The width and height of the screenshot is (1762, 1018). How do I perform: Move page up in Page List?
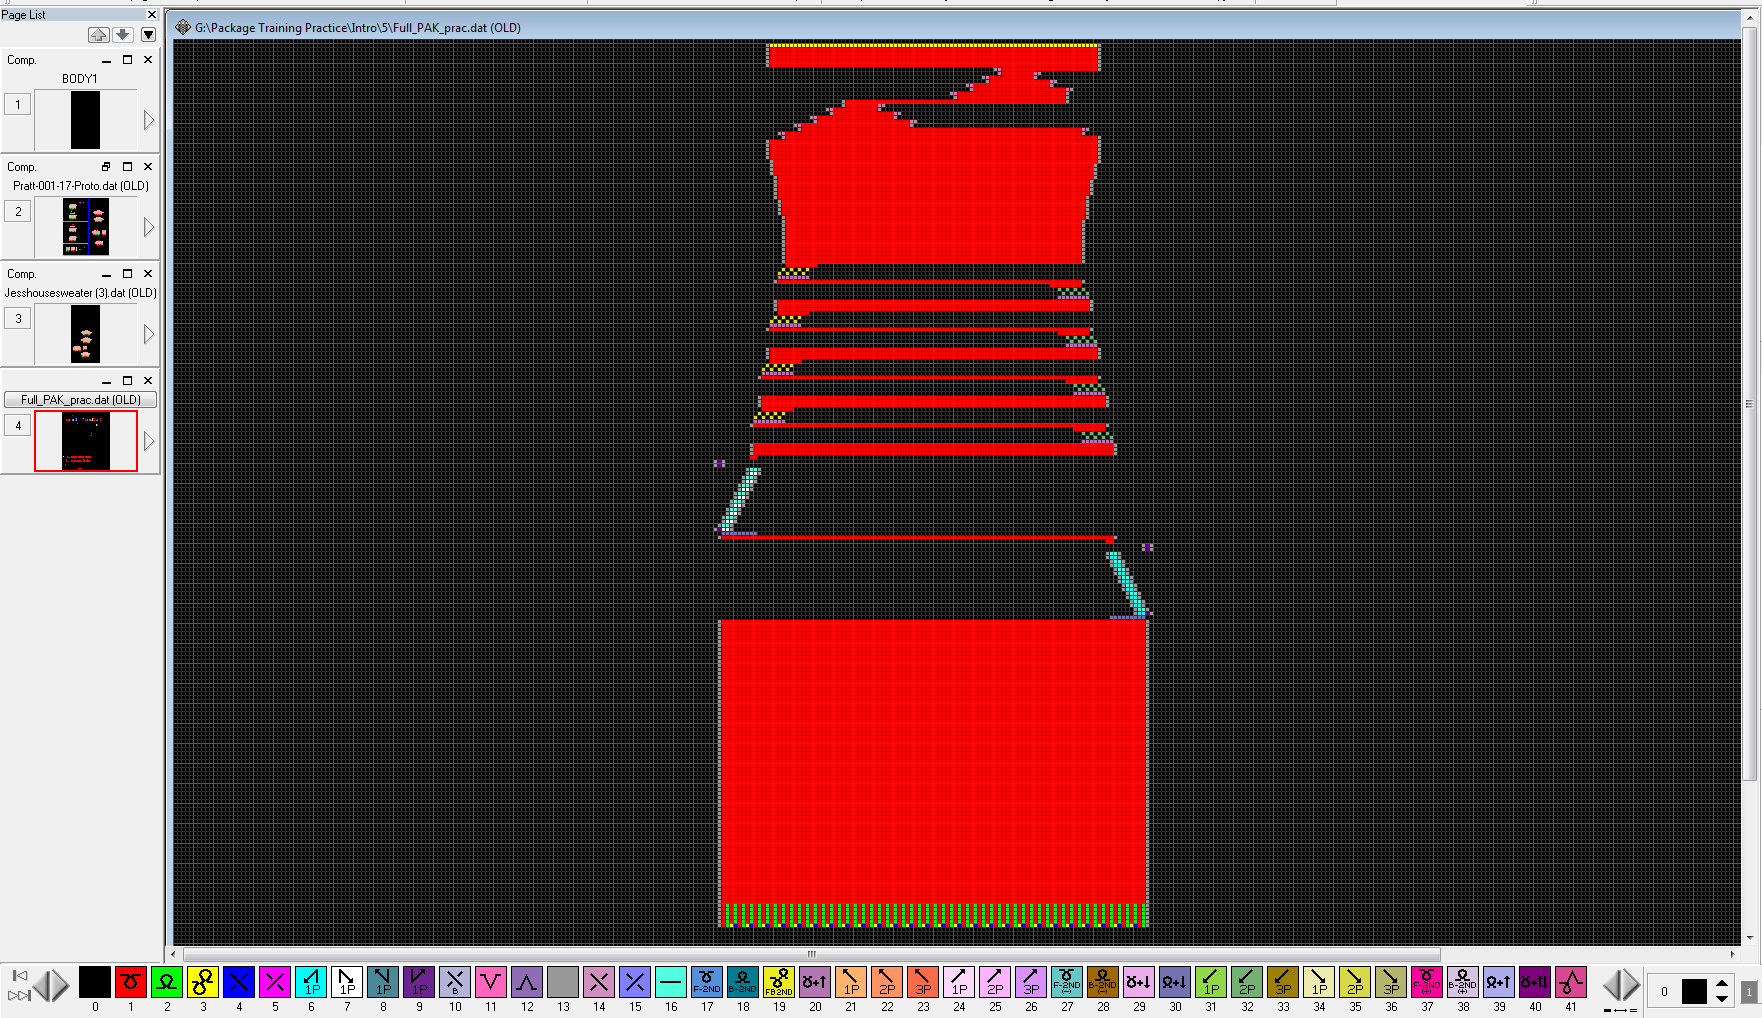98,35
